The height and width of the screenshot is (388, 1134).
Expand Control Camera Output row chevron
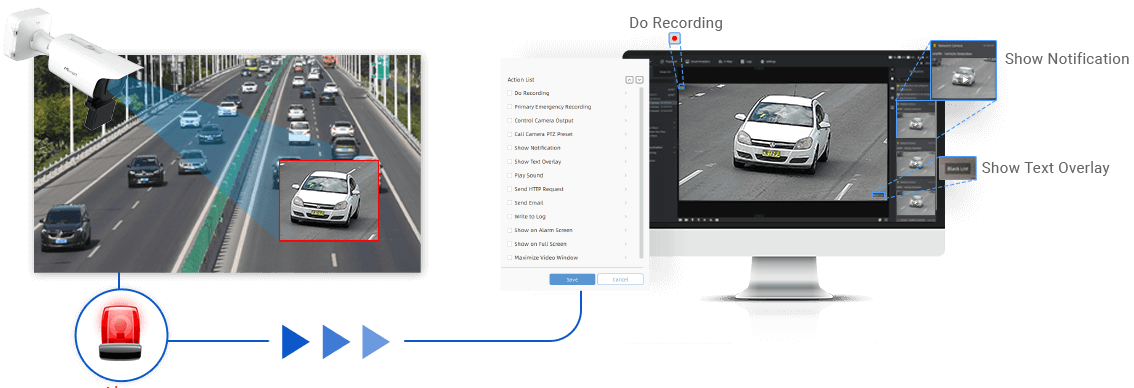626,121
